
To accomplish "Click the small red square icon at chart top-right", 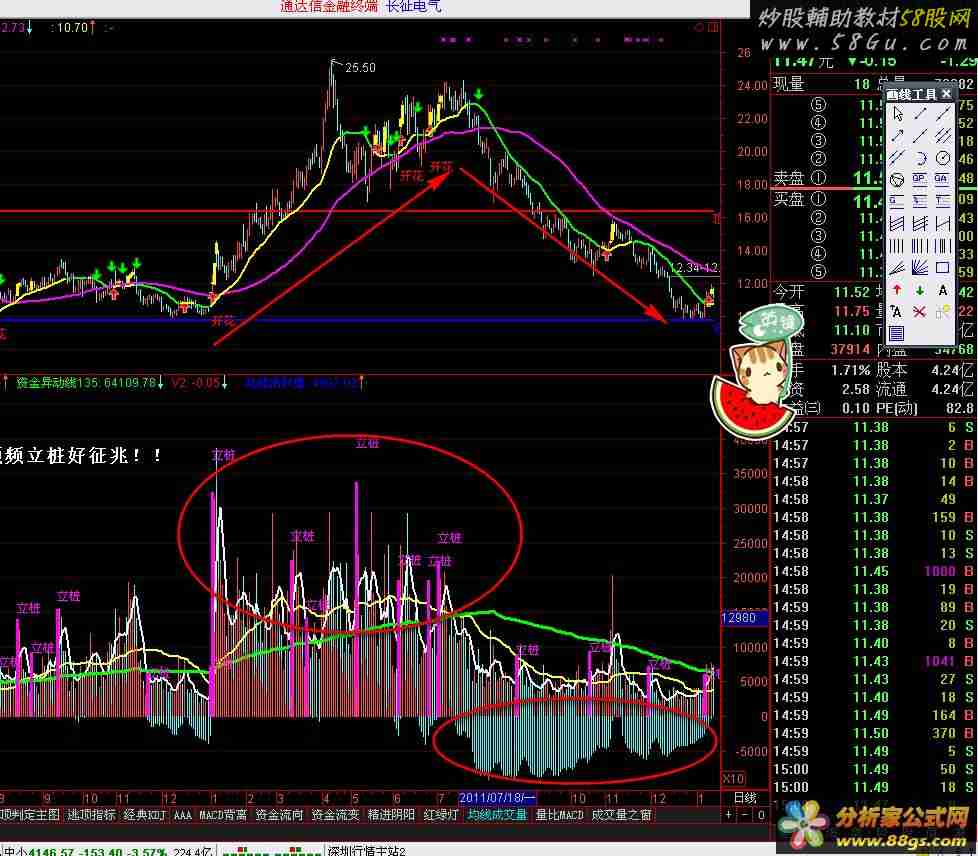I will 713,27.
